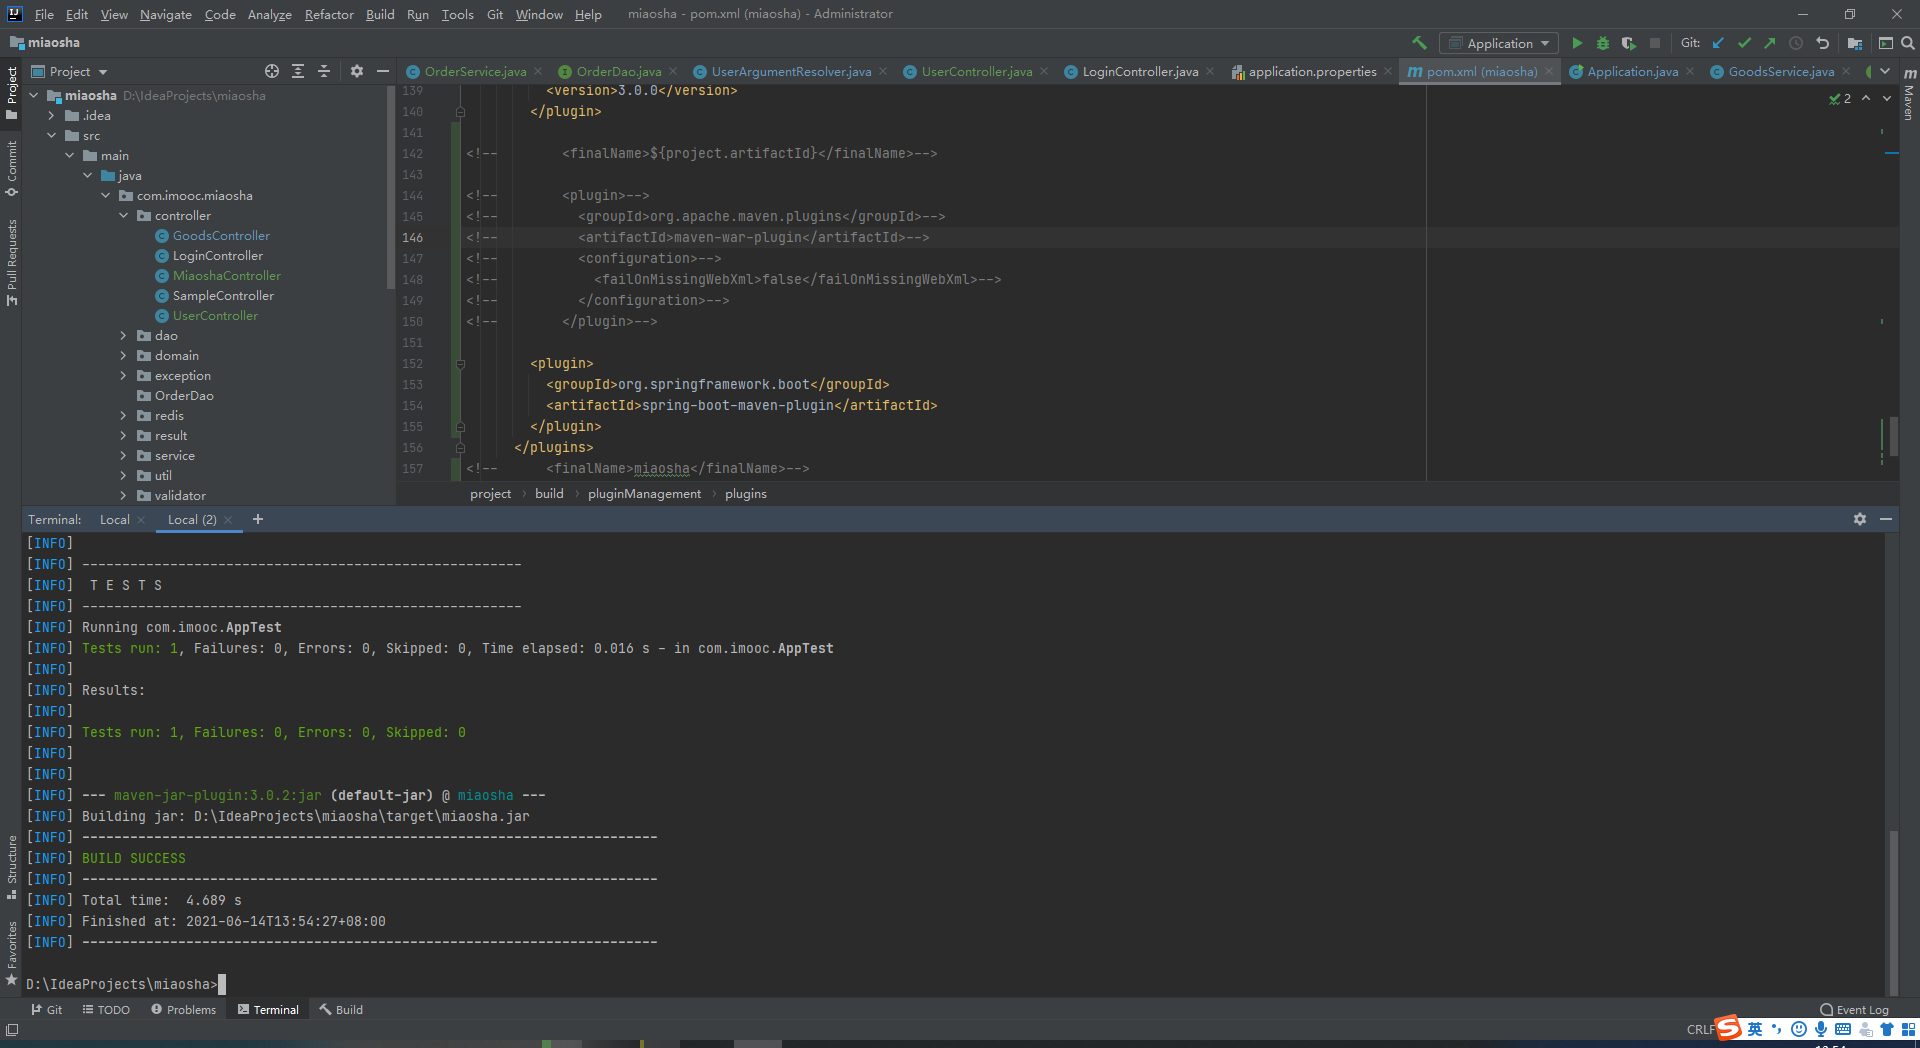1920x1048 pixels.
Task: Open Search Everywhere magnifier icon
Action: pos(1907,43)
